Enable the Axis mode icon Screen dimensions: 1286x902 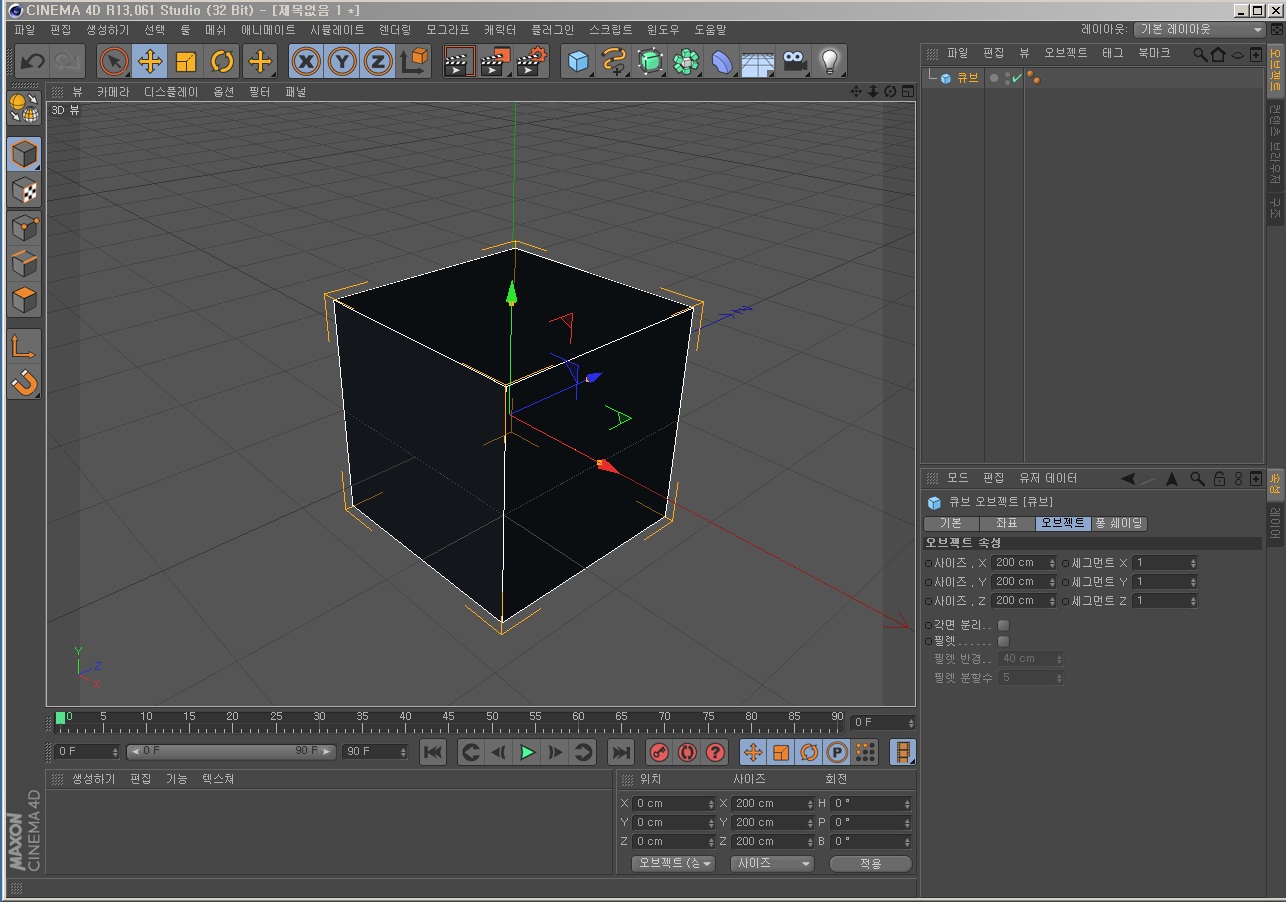coord(24,346)
